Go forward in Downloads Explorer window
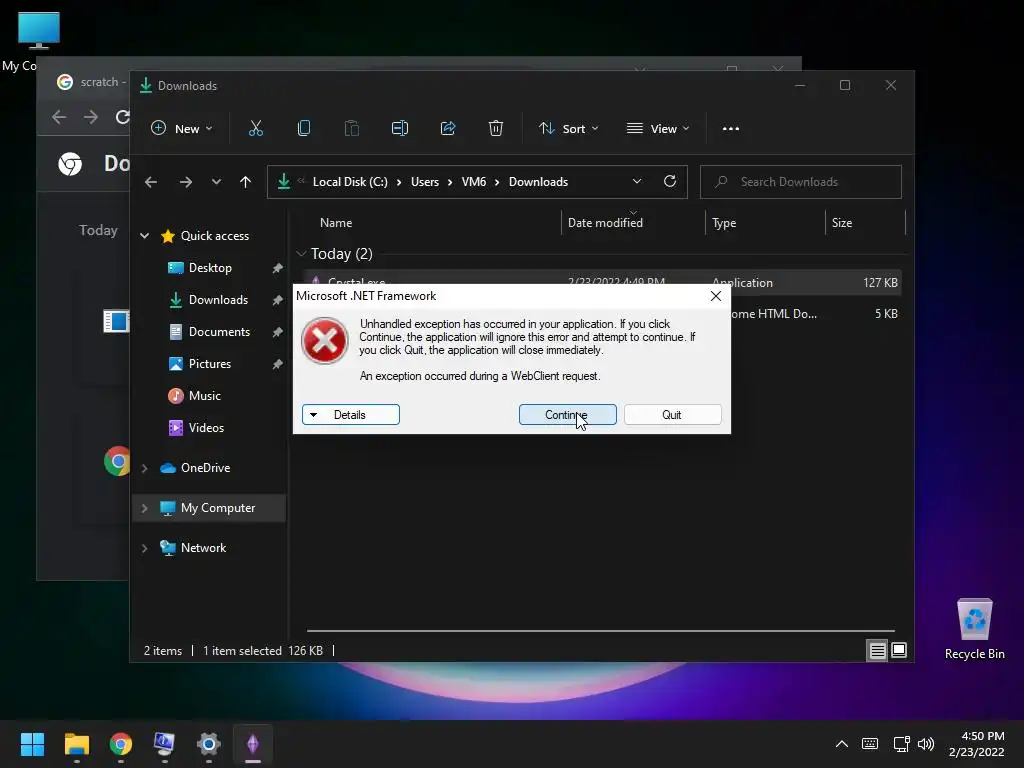1024x768 pixels. click(x=186, y=182)
